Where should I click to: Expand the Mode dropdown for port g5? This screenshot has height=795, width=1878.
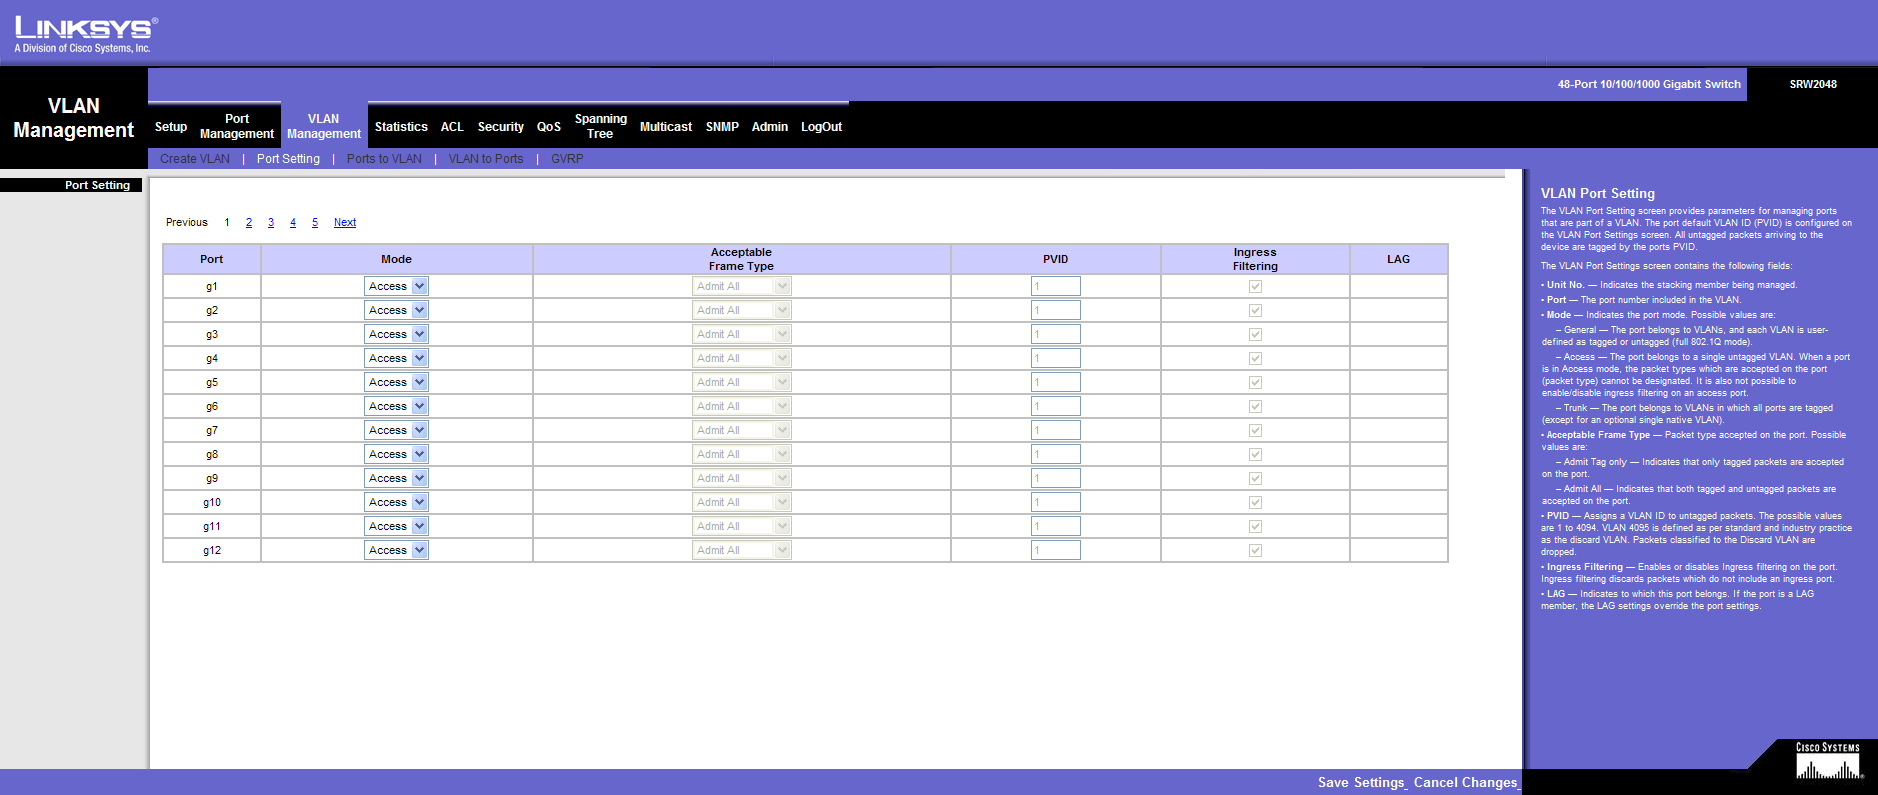(x=396, y=382)
